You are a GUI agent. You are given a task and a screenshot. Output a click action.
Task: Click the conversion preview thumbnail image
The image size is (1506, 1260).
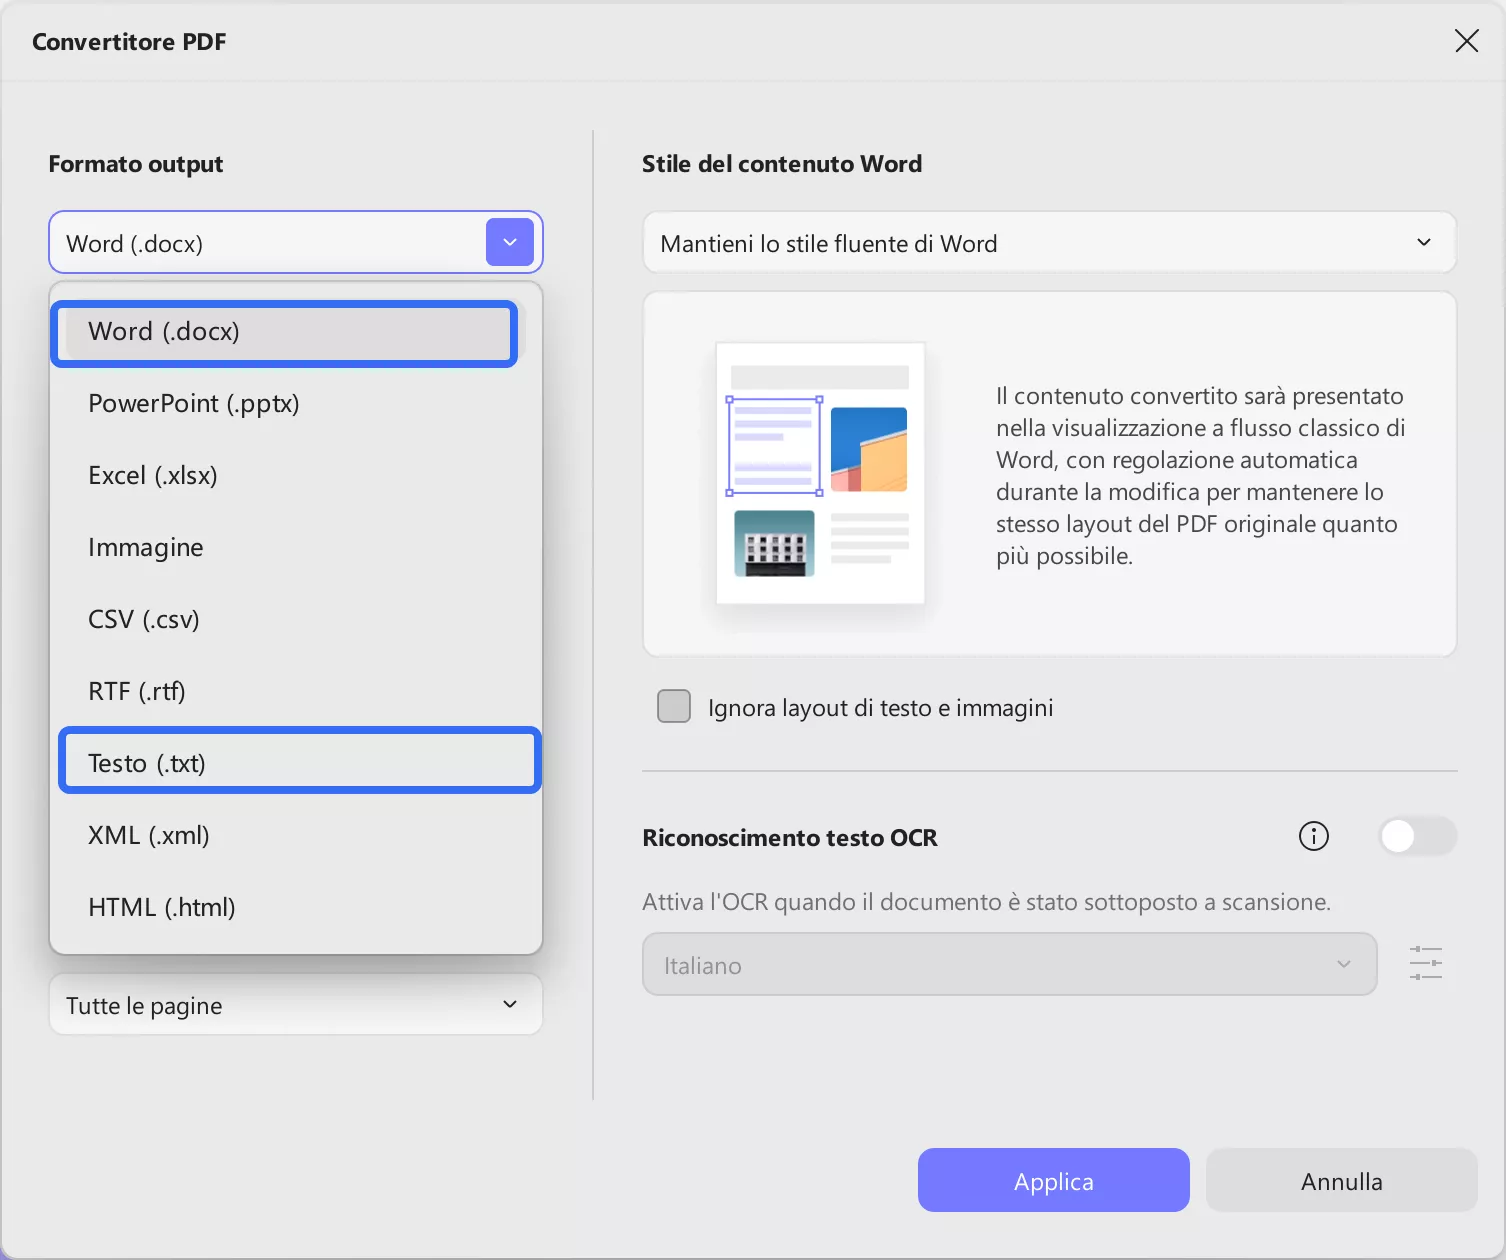(x=820, y=472)
